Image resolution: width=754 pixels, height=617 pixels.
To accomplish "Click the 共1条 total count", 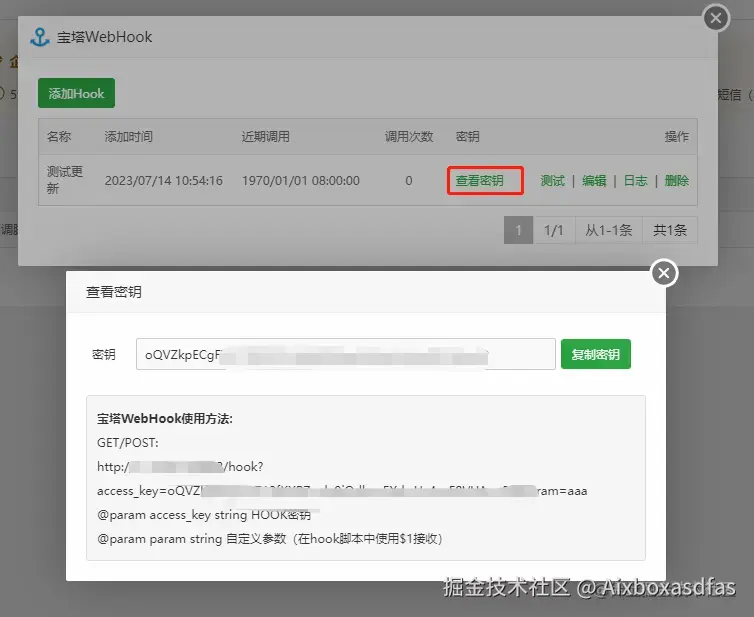I will (x=669, y=230).
